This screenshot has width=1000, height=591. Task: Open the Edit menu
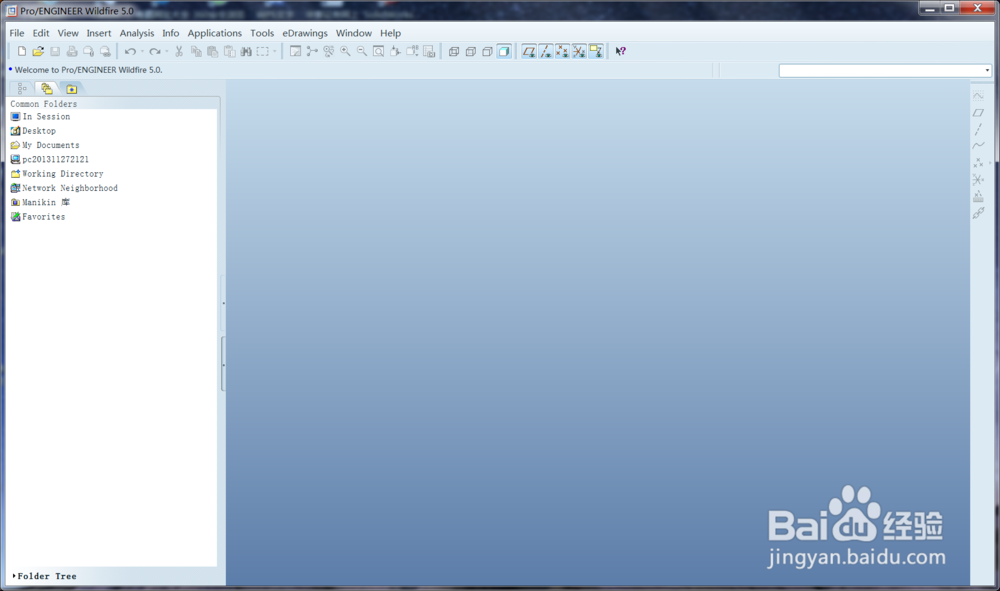[41, 33]
